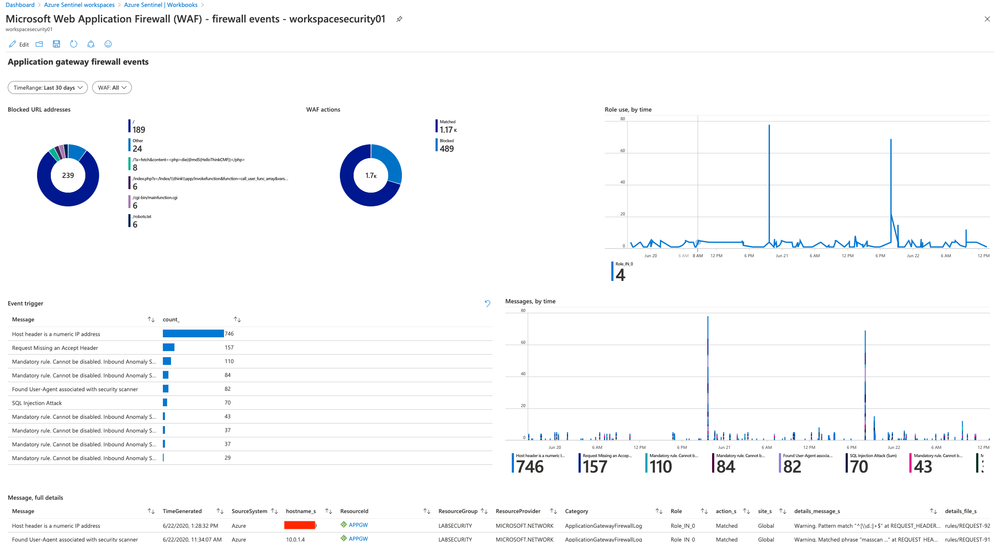The image size is (999, 542).
Task: Click the Refresh circular arrow icon
Action: pyautogui.click(x=73, y=44)
